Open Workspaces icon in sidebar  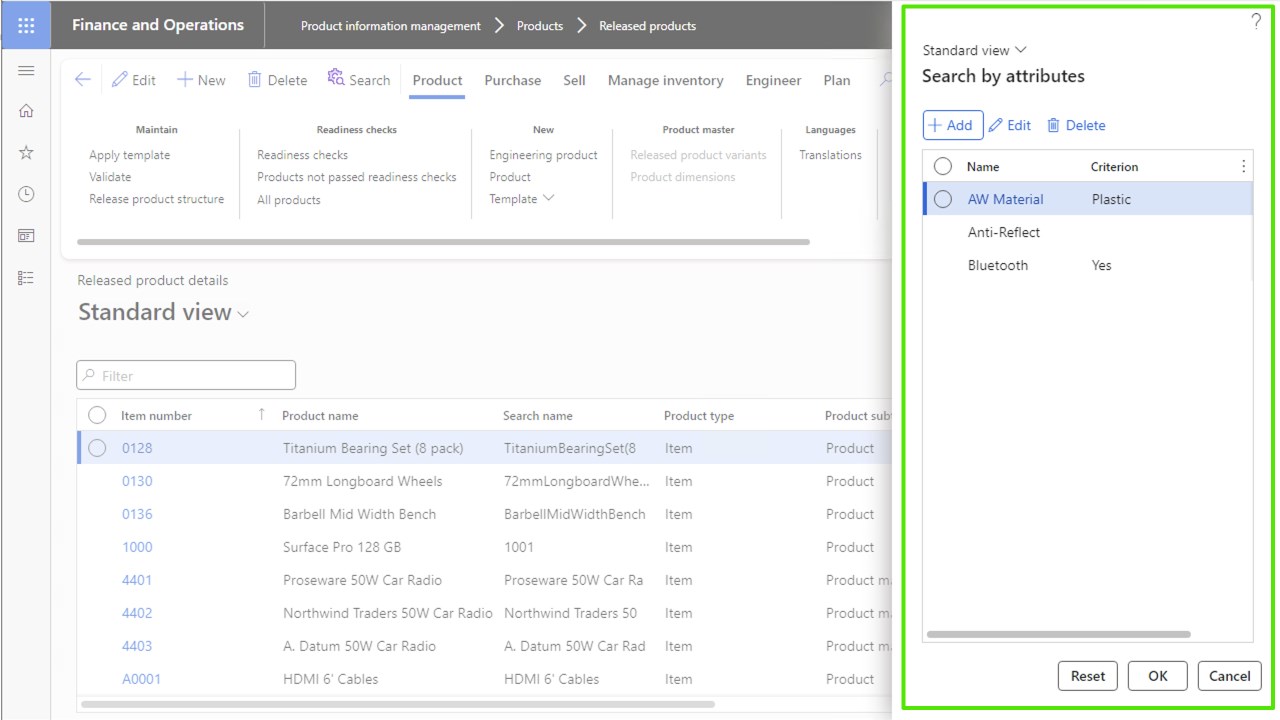(x=26, y=236)
